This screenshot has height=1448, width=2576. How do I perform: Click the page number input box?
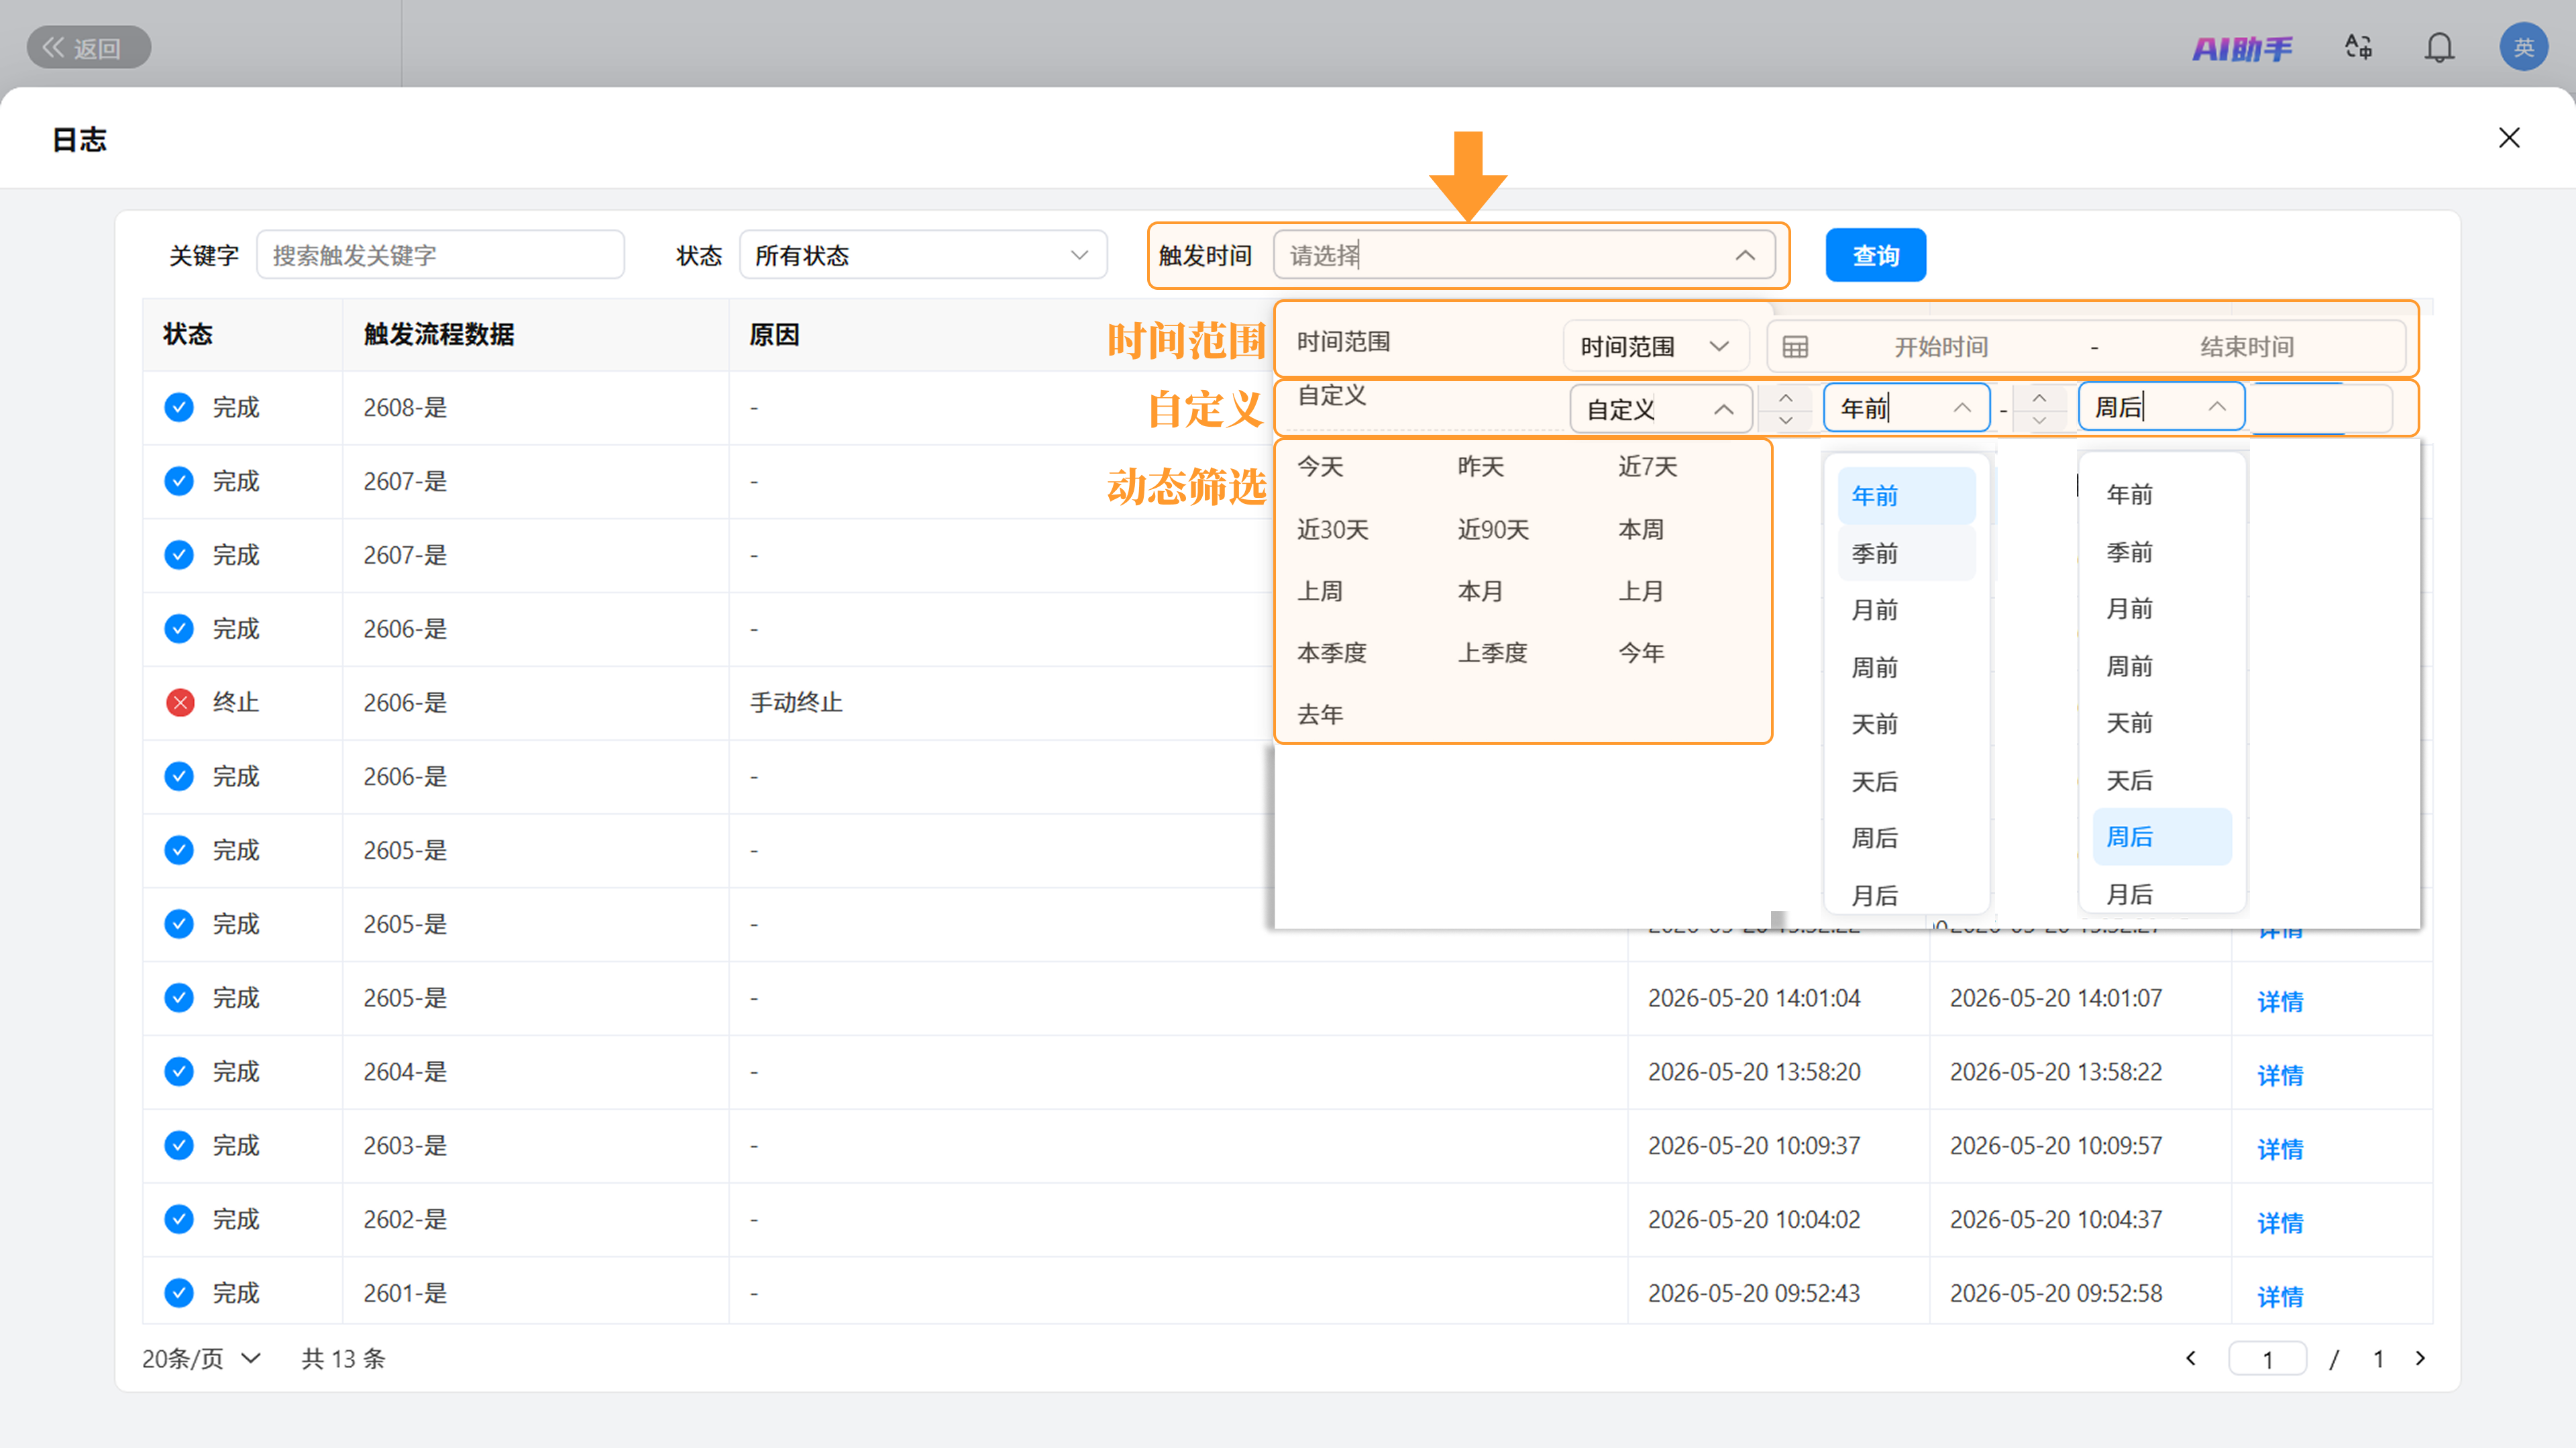click(2267, 1359)
